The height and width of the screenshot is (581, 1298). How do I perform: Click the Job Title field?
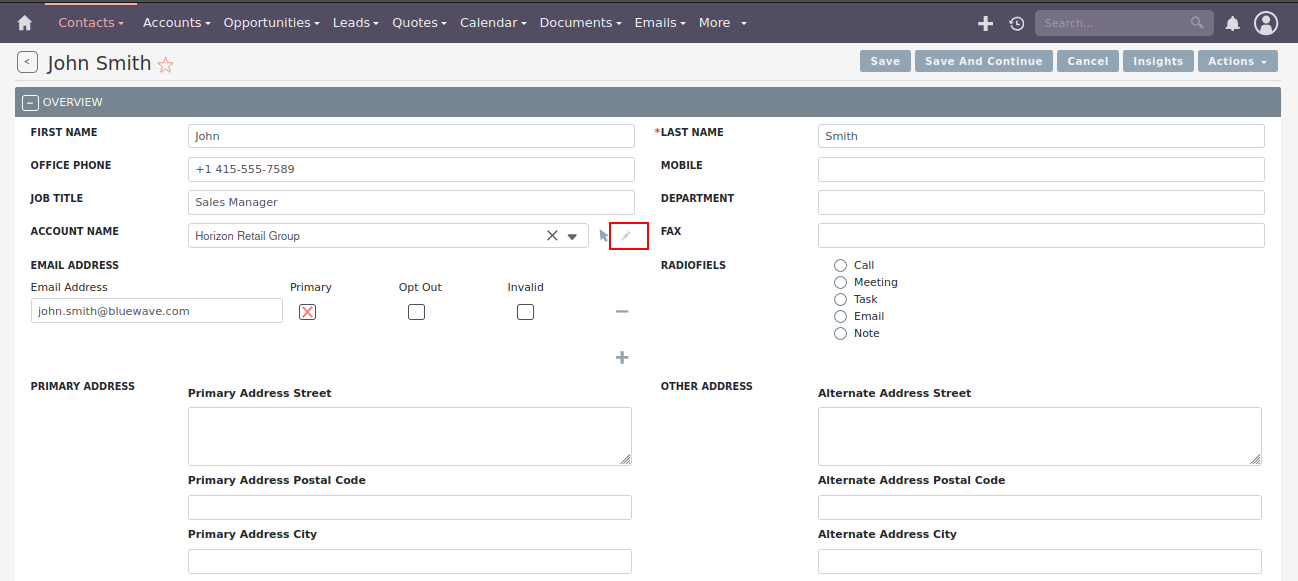click(411, 203)
